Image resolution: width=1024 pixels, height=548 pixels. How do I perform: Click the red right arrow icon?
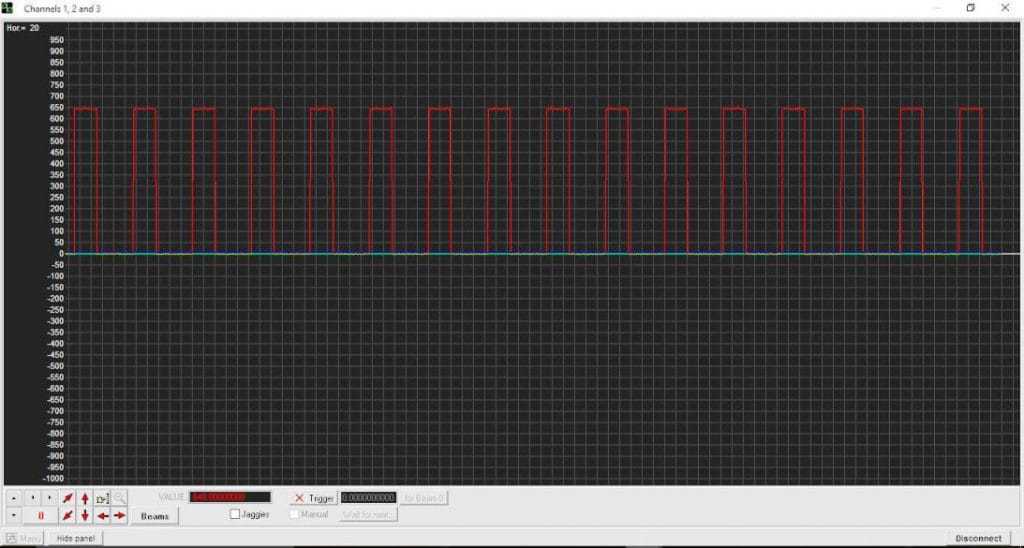pyautogui.click(x=119, y=515)
